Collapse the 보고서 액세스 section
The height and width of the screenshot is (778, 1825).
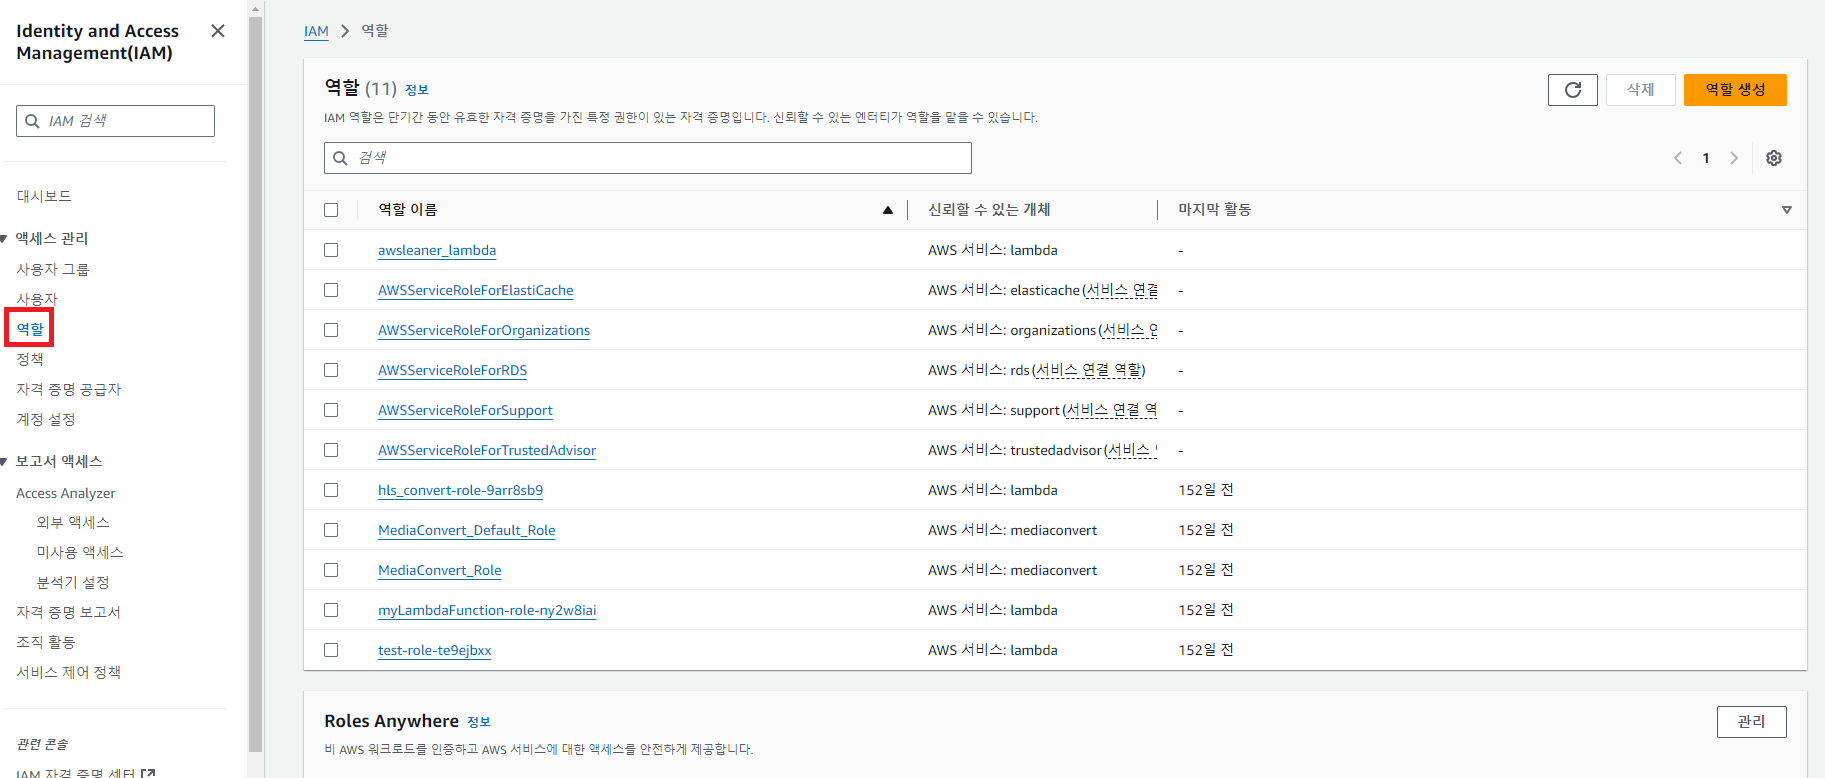pyautogui.click(x=4, y=461)
